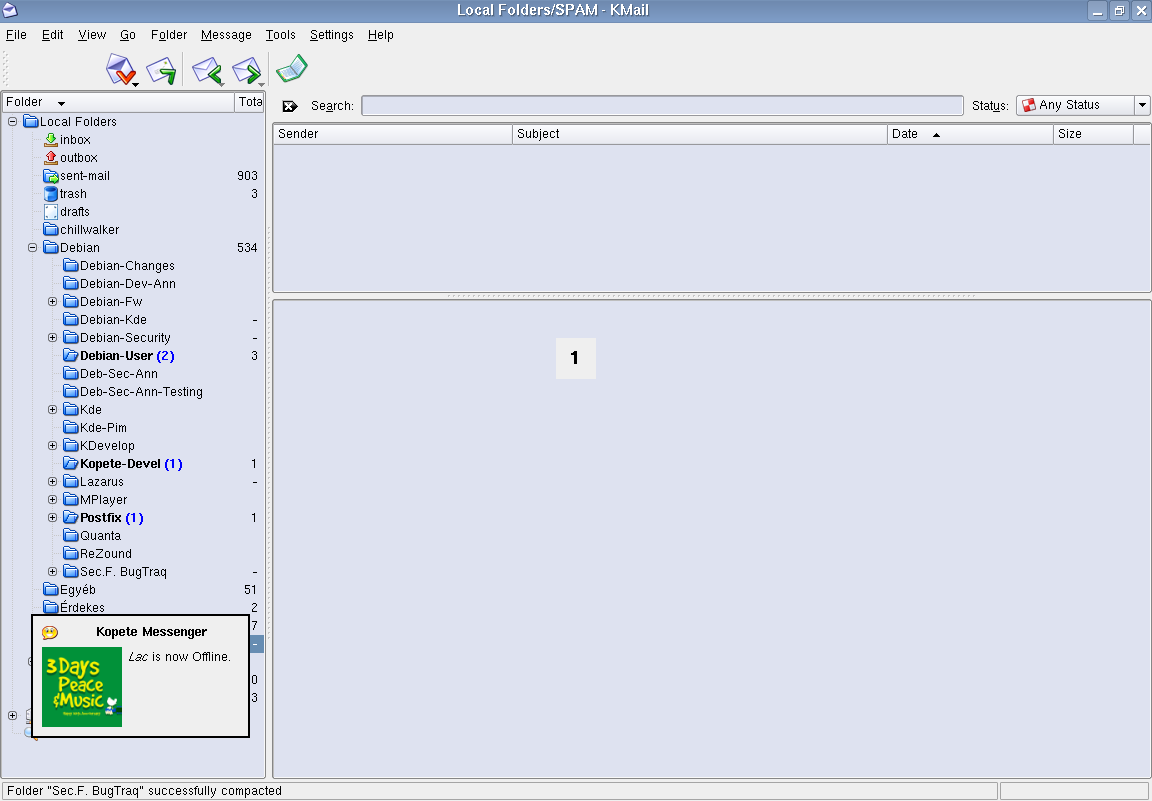Select the Deb-Sec-Ann-Testing folder
The height and width of the screenshot is (801, 1152).
[x=141, y=392]
